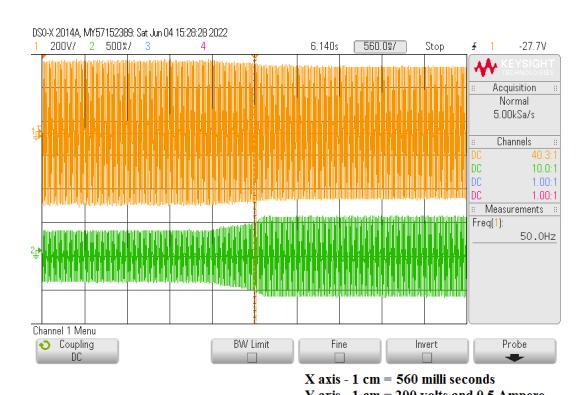Click the Keysight logo icon
The height and width of the screenshot is (395, 583).
[486, 68]
